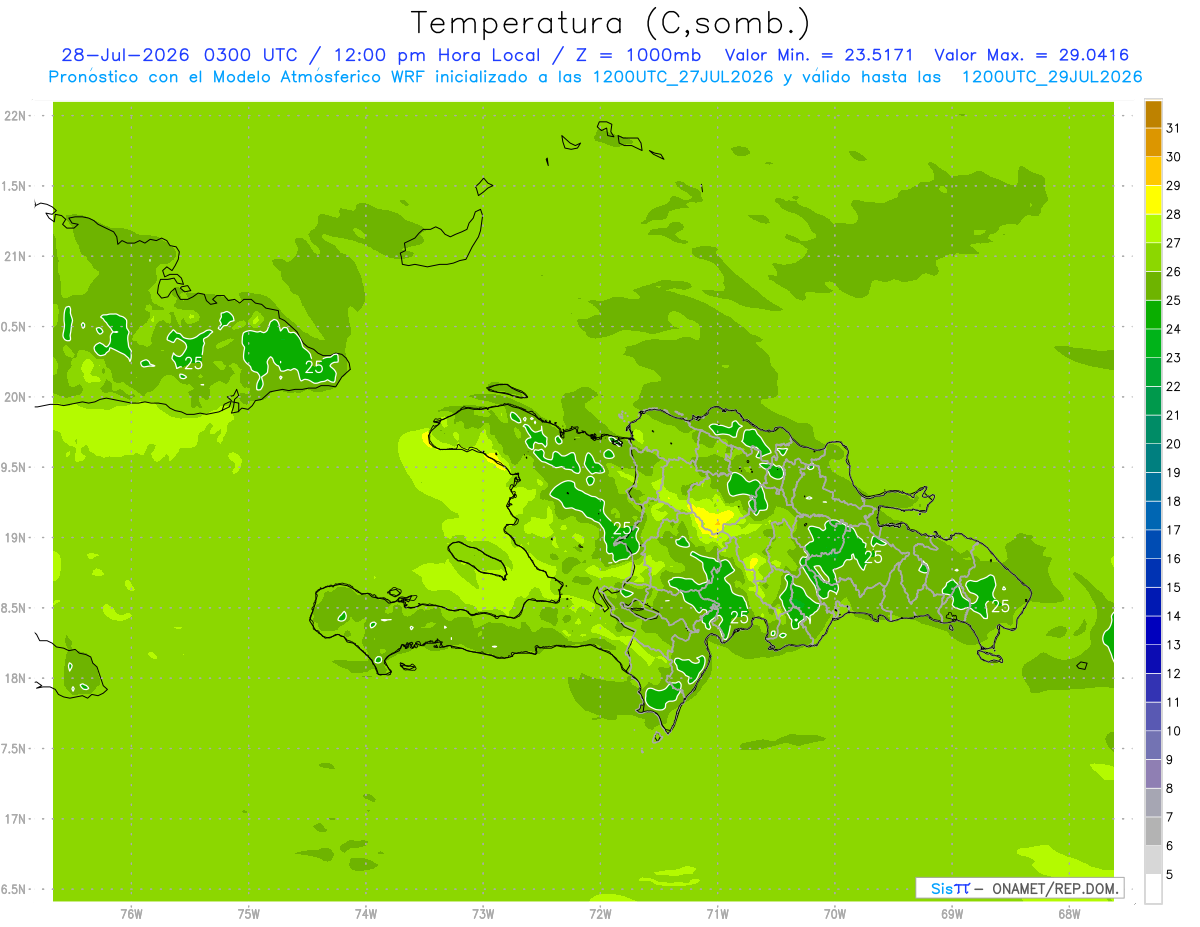The width and height of the screenshot is (1200, 927).
Task: Click the 70W longitude label
Action: pos(834,914)
